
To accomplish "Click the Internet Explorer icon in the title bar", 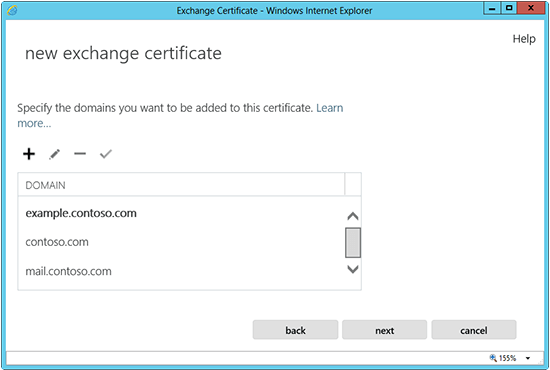I will (12, 11).
